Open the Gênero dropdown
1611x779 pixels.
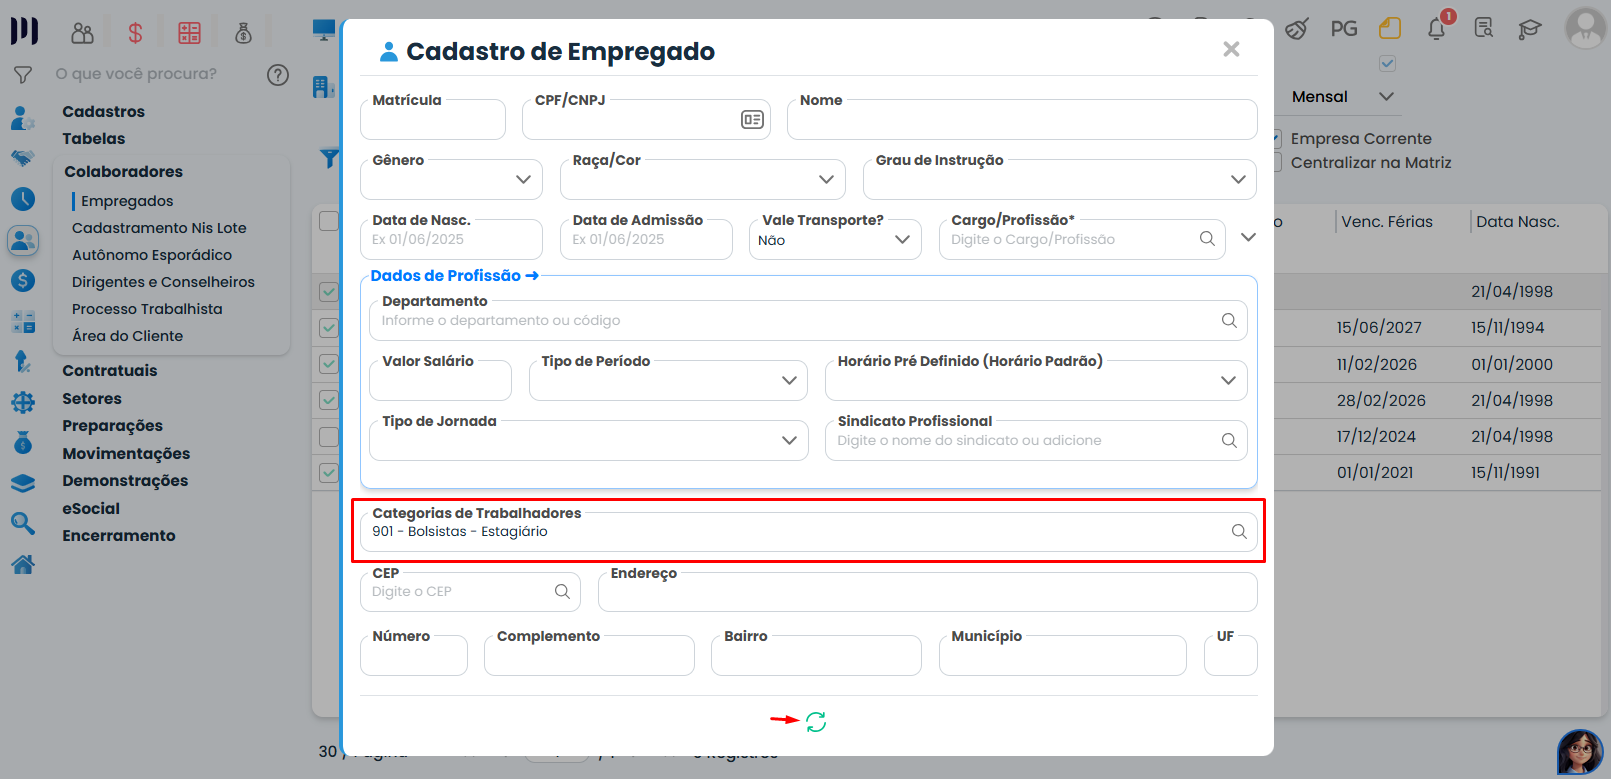[451, 179]
